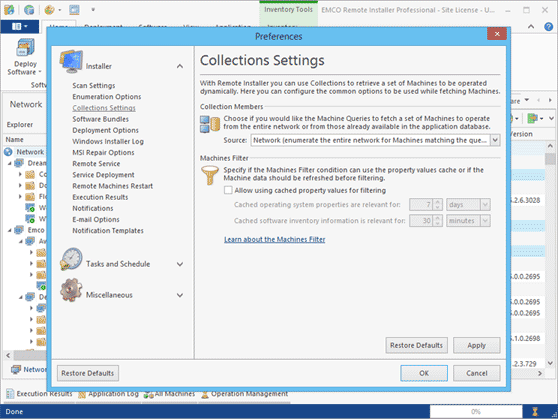Viewport: 558px width, 419px height.
Task: Collapse the Installer section chevron
Action: (180, 66)
